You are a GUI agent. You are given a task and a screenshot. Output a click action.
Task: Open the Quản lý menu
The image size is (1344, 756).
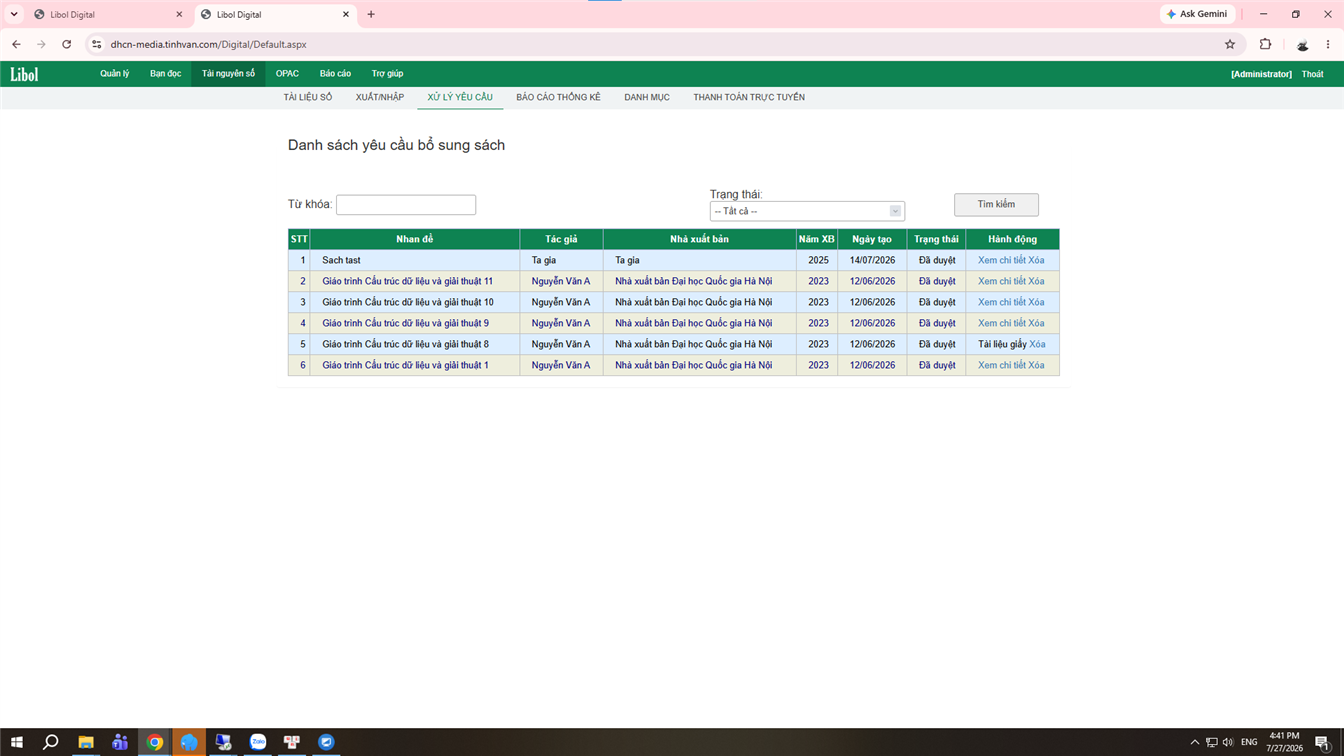pos(115,74)
